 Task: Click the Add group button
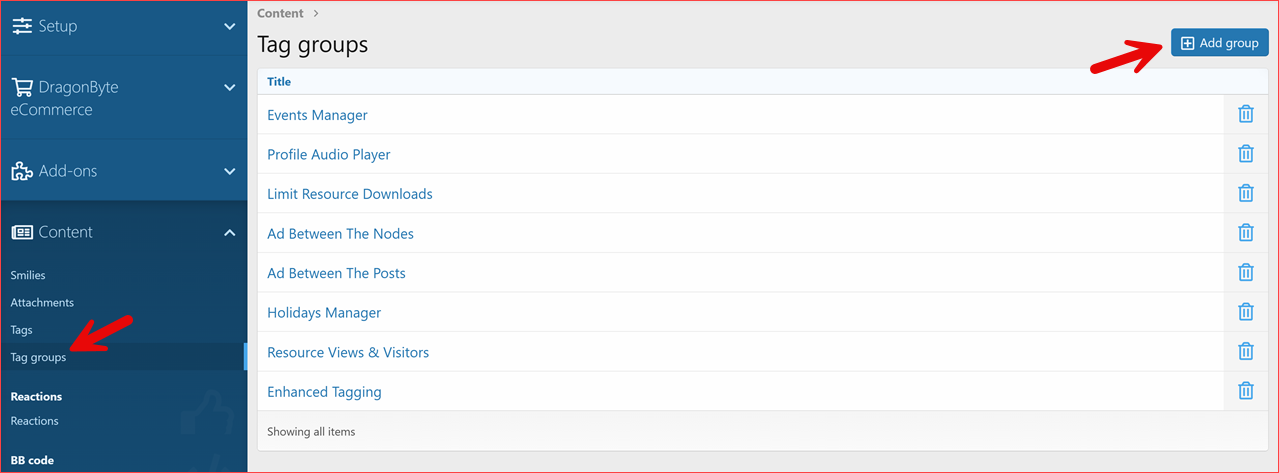coord(1219,43)
